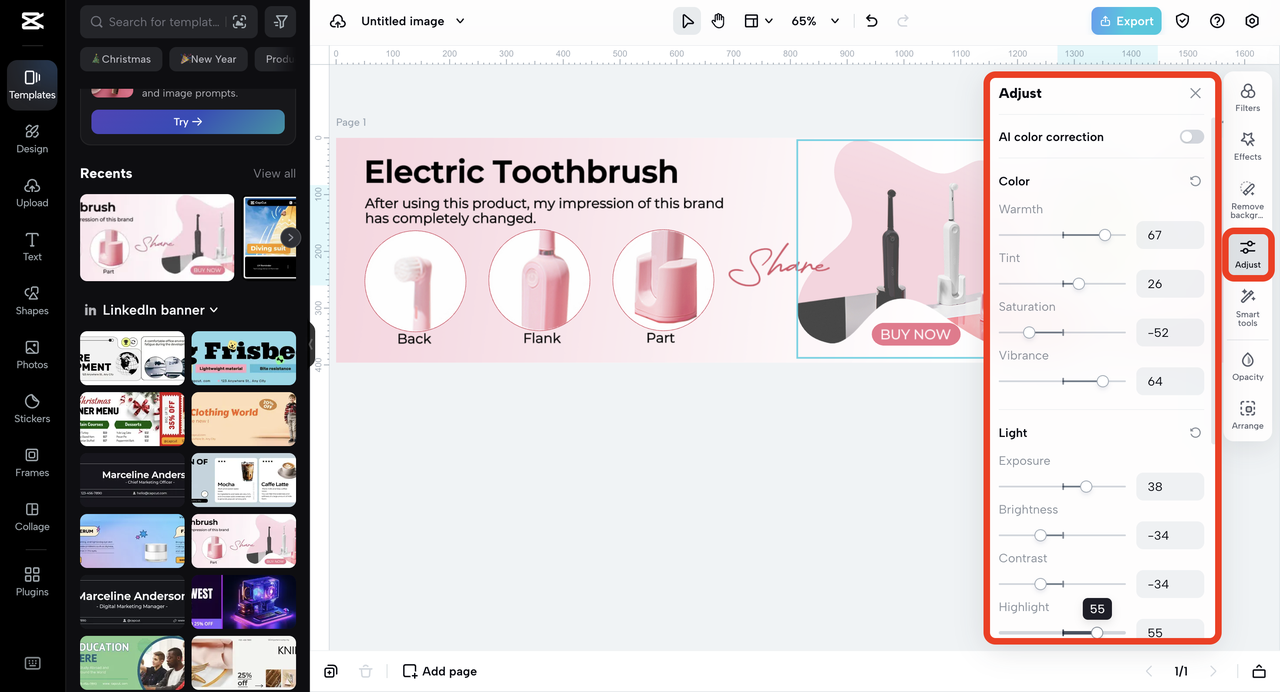
Task: Click the keyboard shortcuts icon
Action: pos(32,663)
